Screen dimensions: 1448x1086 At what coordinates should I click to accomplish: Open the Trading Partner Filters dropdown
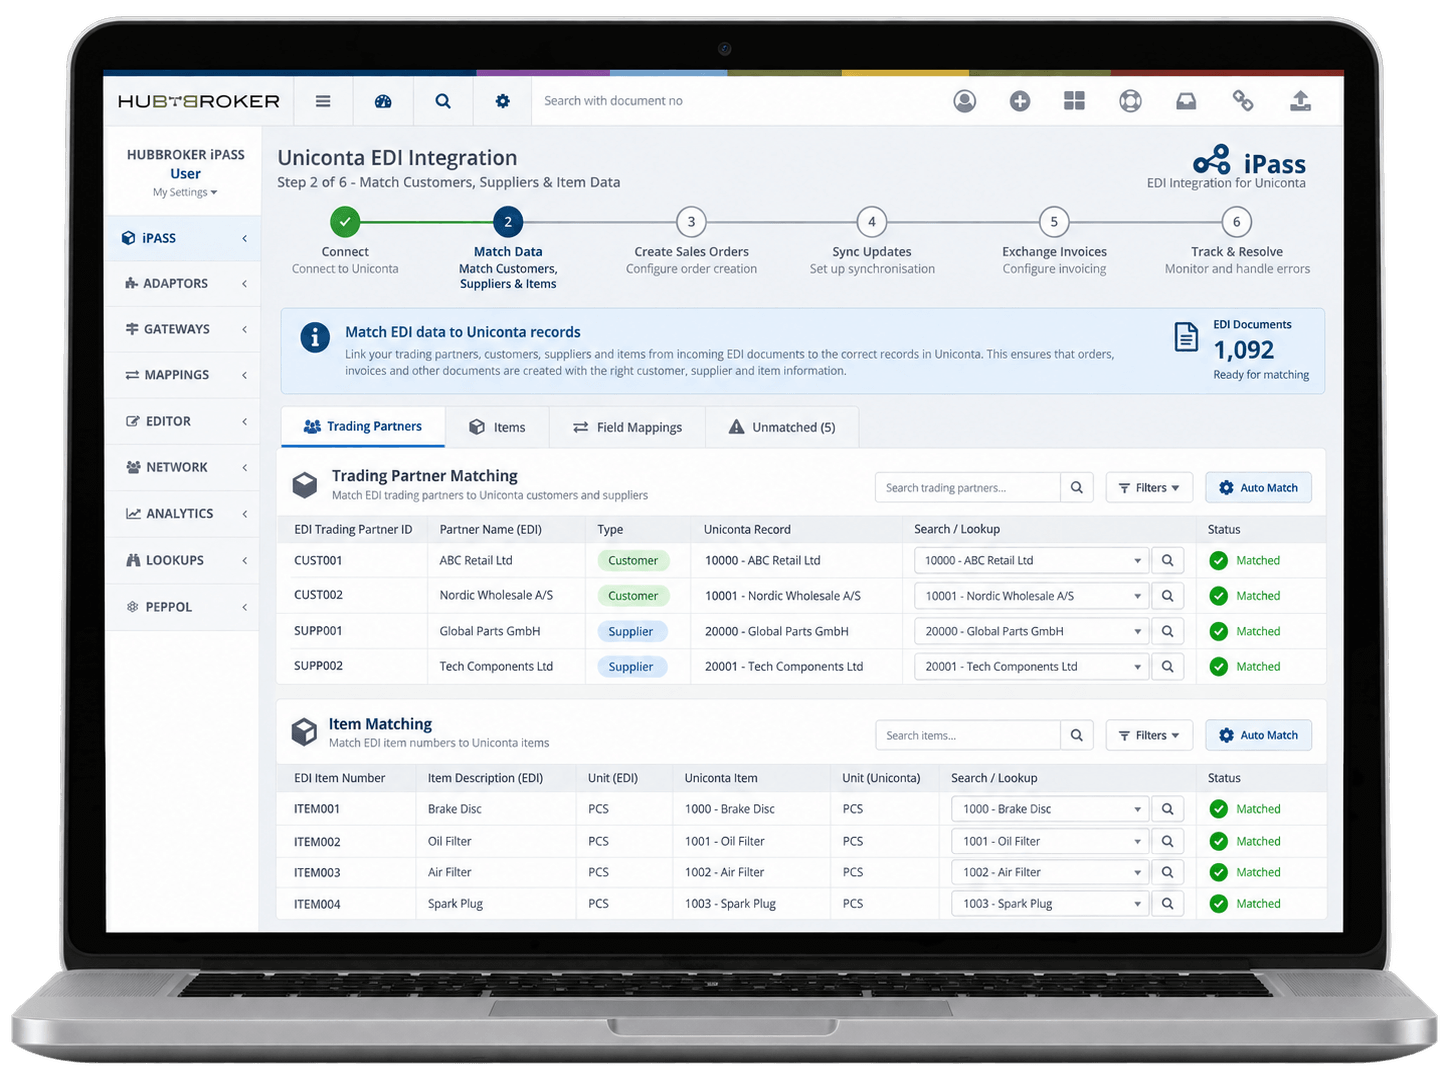click(x=1149, y=488)
